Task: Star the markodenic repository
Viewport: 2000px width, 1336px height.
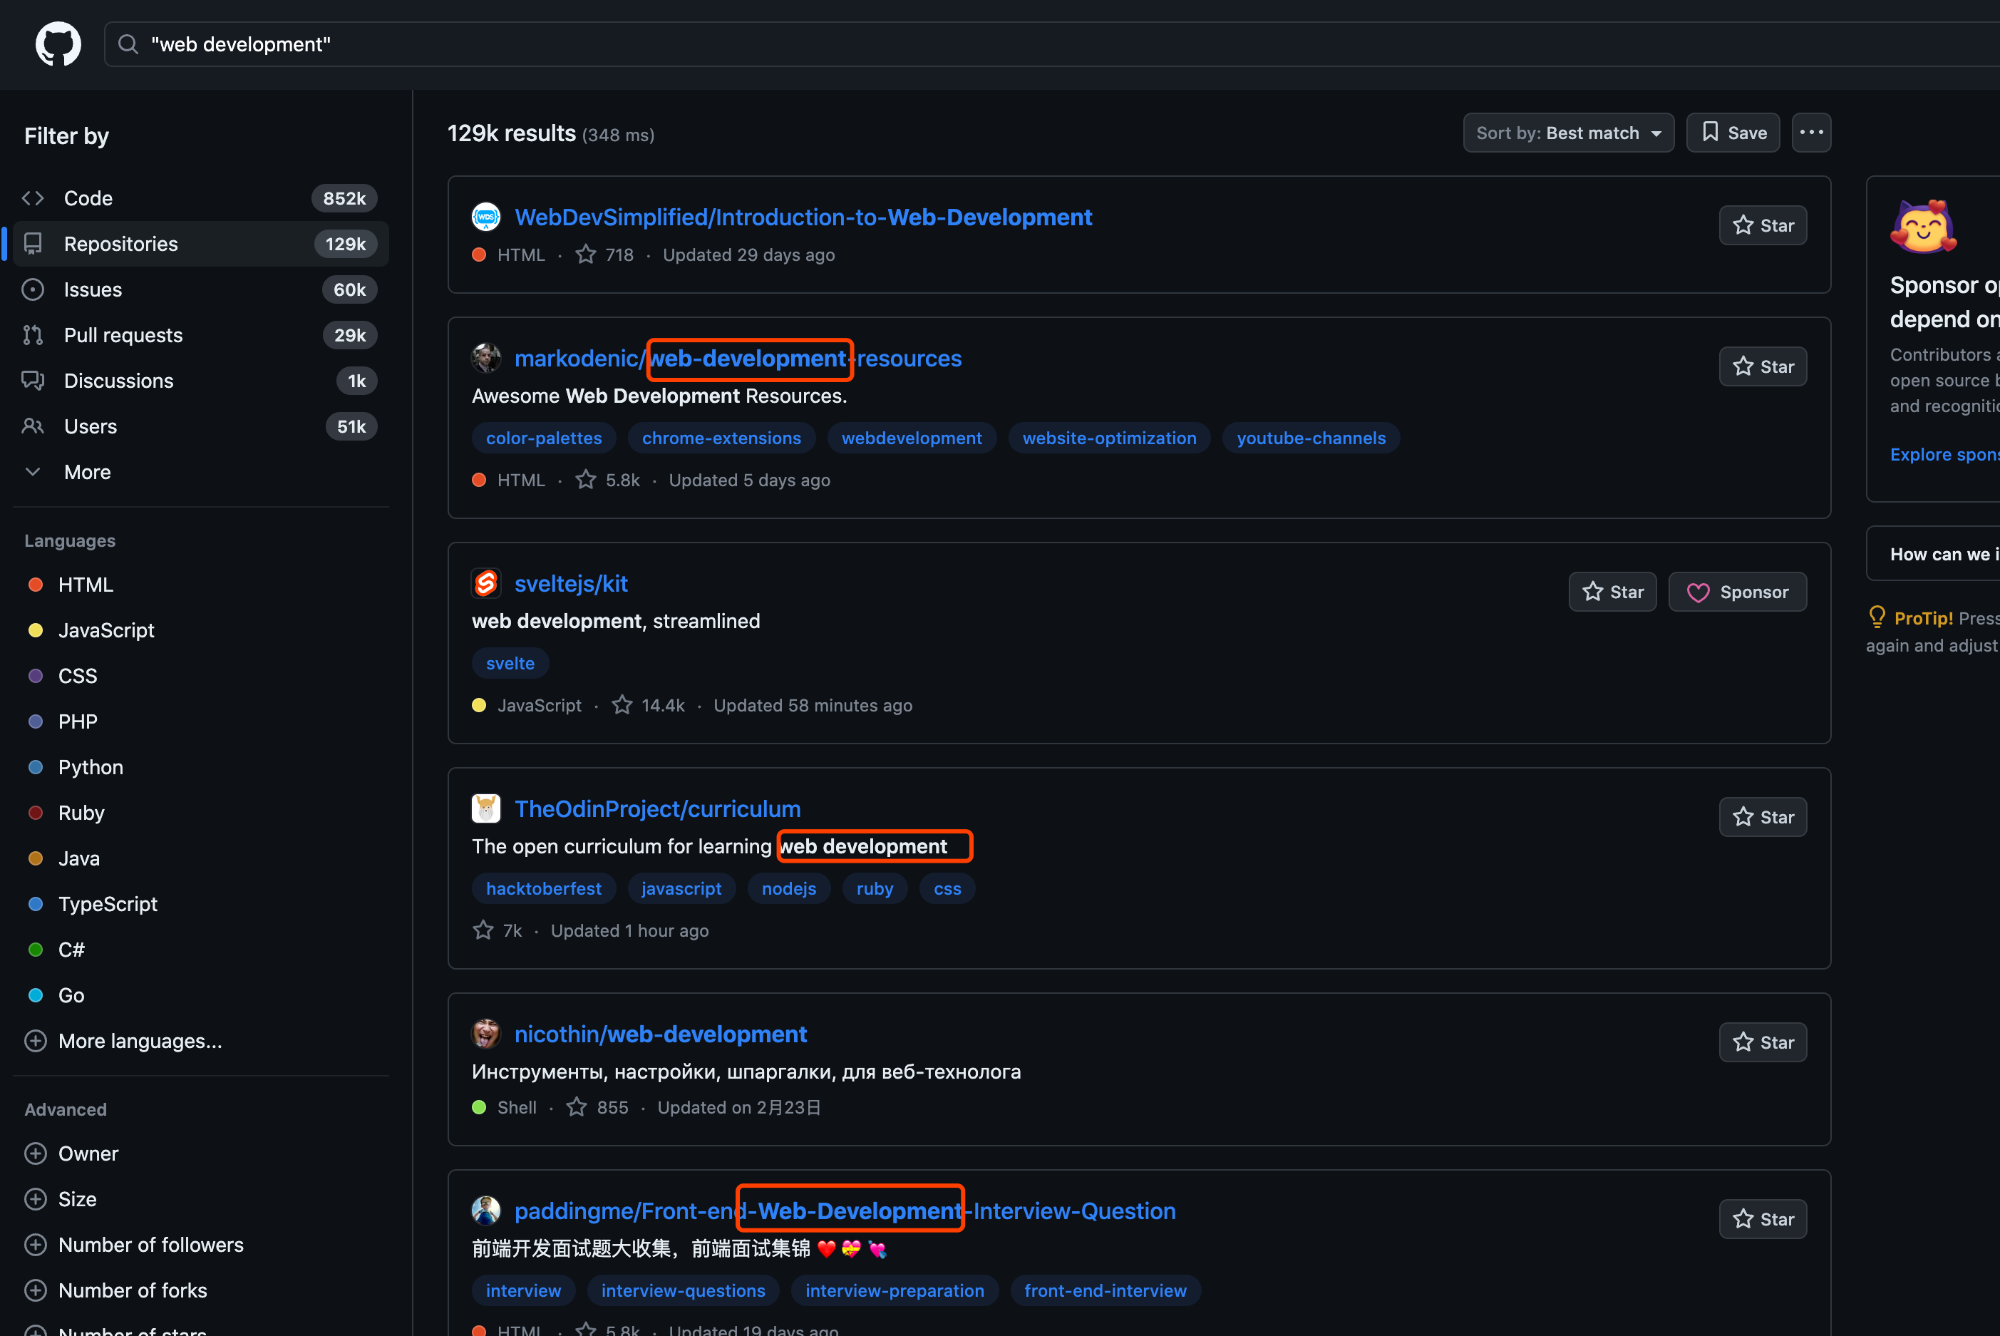Action: point(1763,367)
